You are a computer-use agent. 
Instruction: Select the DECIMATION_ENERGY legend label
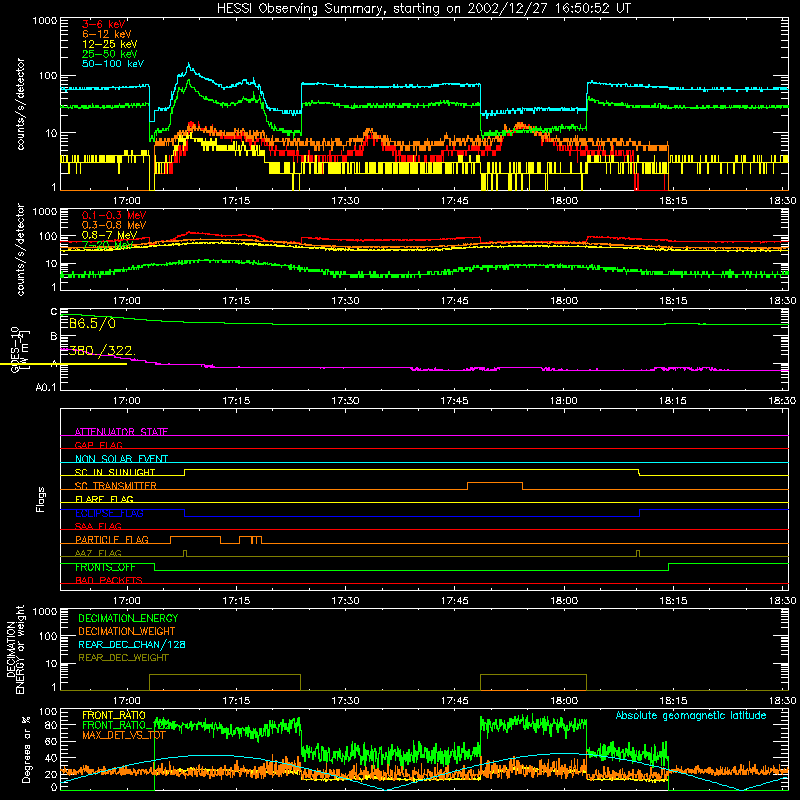tap(128, 618)
